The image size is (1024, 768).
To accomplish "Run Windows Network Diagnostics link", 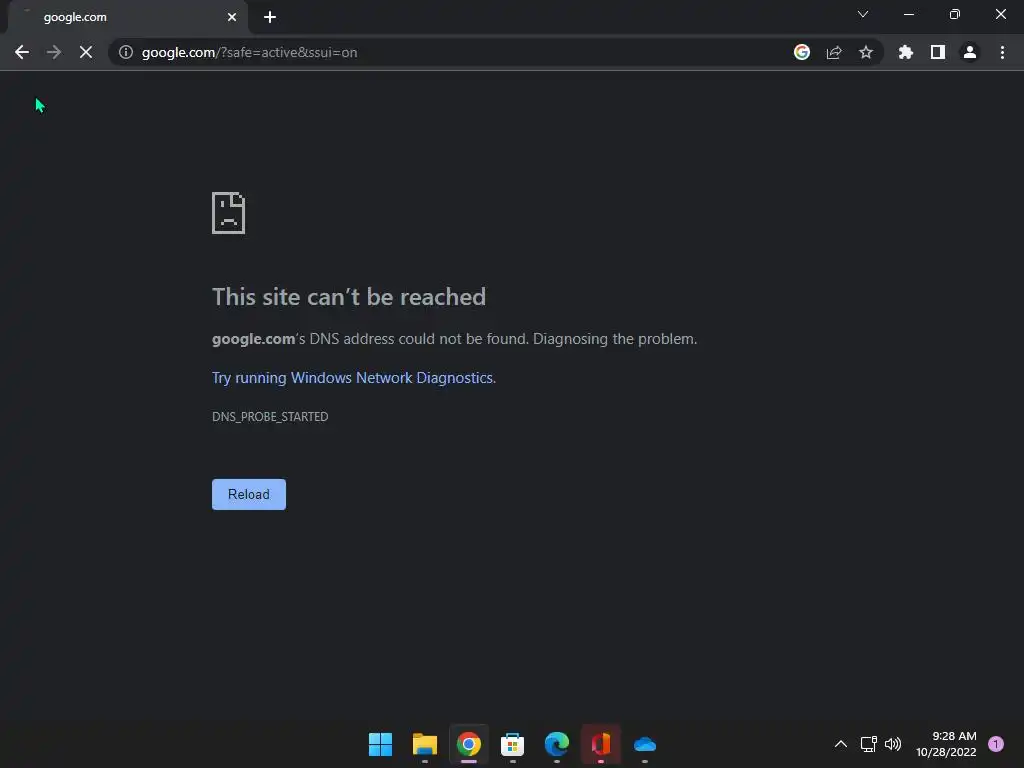I will (353, 377).
